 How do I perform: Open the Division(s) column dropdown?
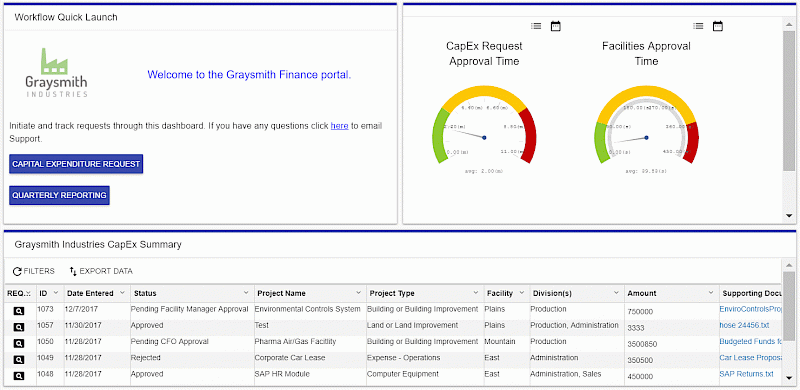(616, 293)
